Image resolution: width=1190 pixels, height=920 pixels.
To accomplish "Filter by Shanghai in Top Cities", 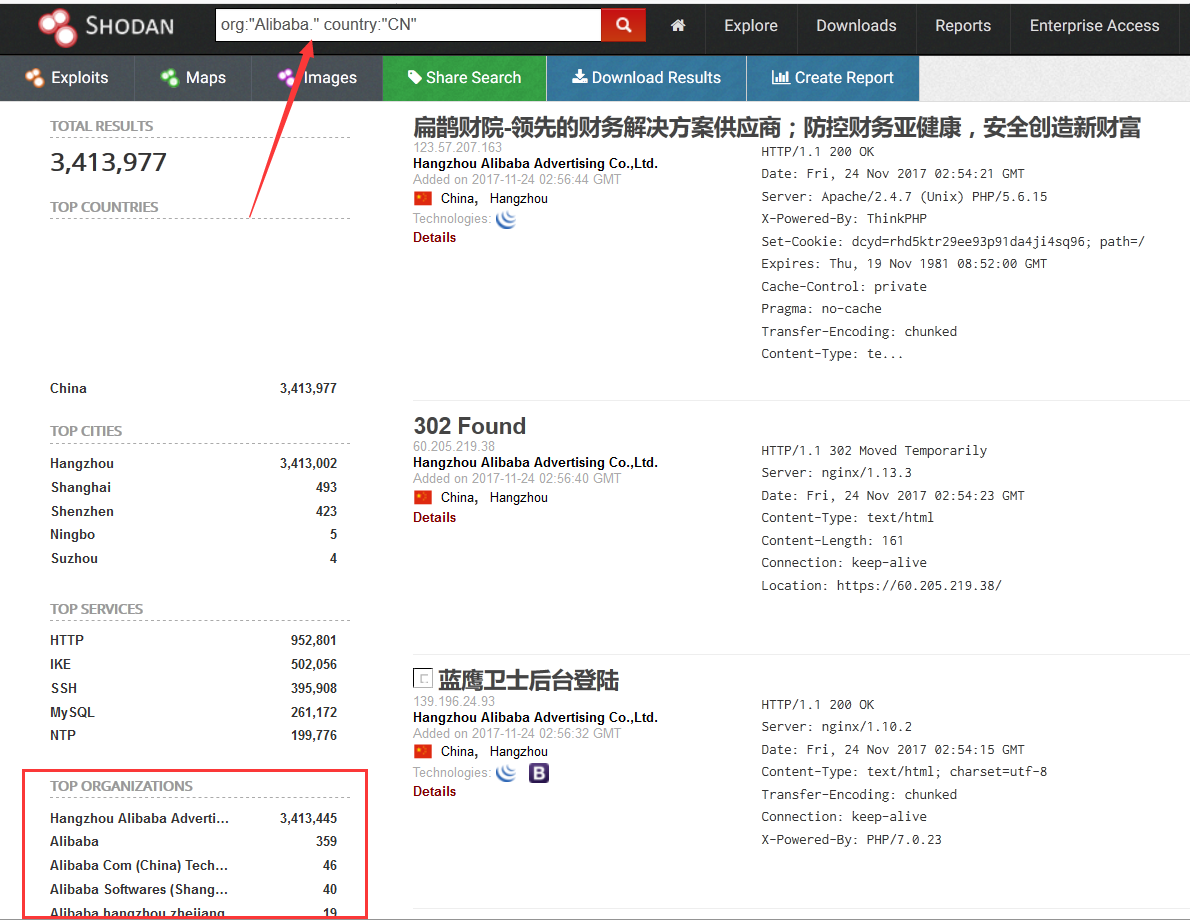I will pyautogui.click(x=80, y=487).
